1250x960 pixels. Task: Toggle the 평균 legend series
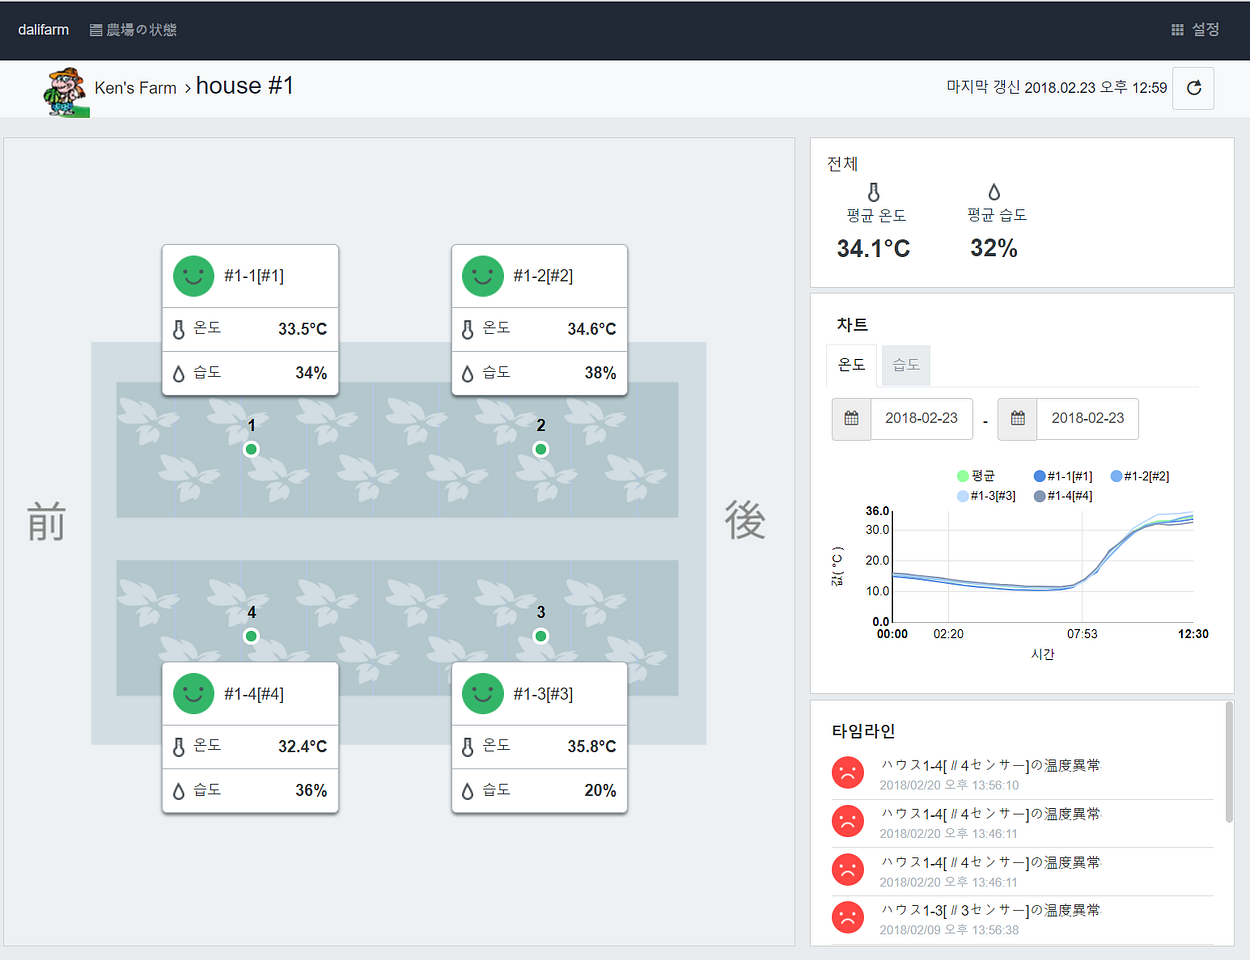(976, 476)
